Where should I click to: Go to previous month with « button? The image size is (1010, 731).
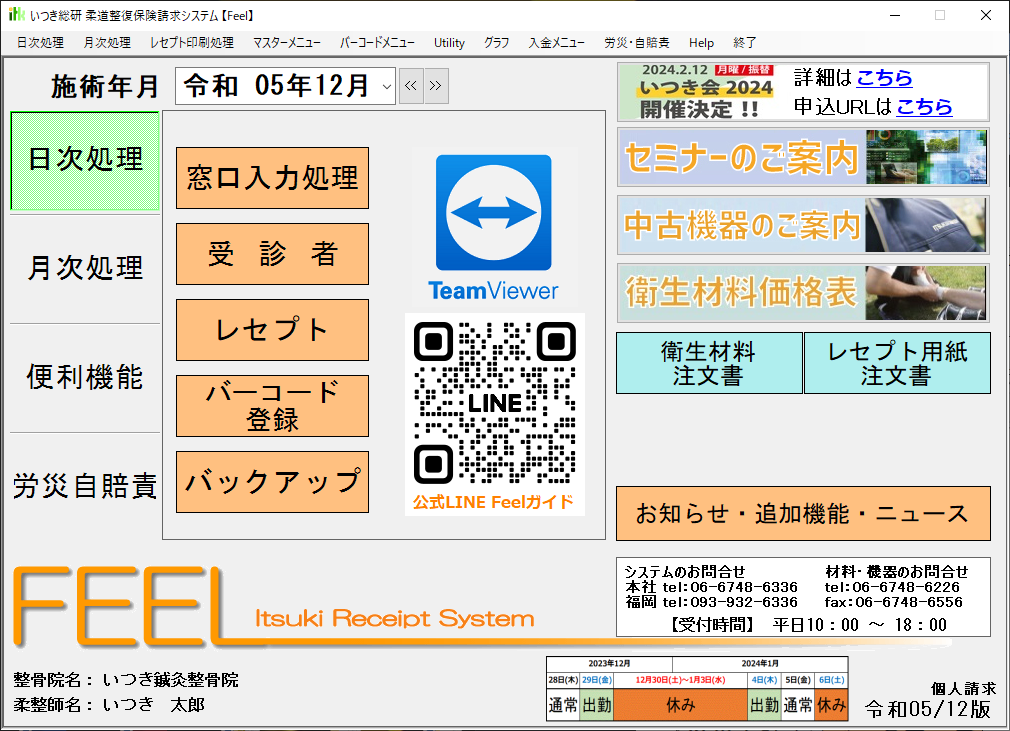(x=411, y=86)
